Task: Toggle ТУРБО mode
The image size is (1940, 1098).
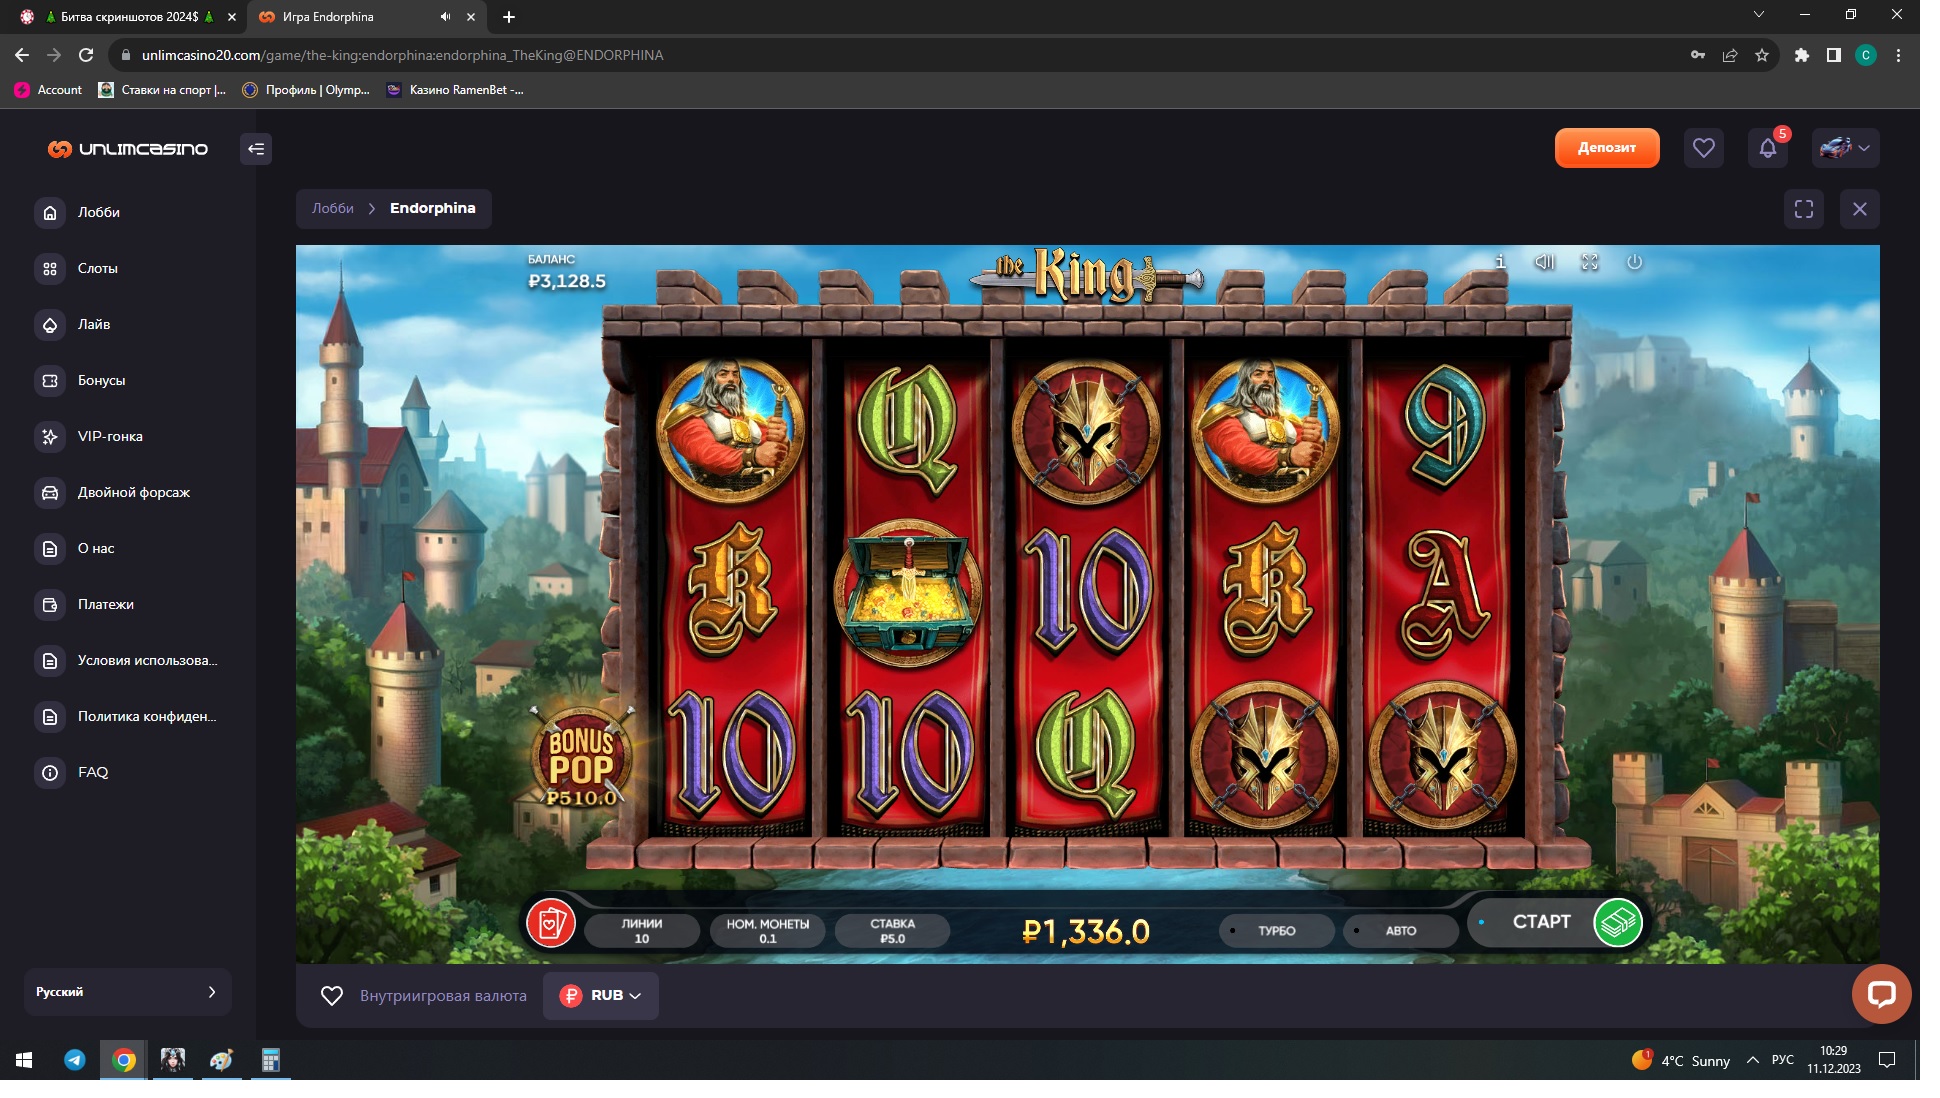Action: tap(1276, 931)
